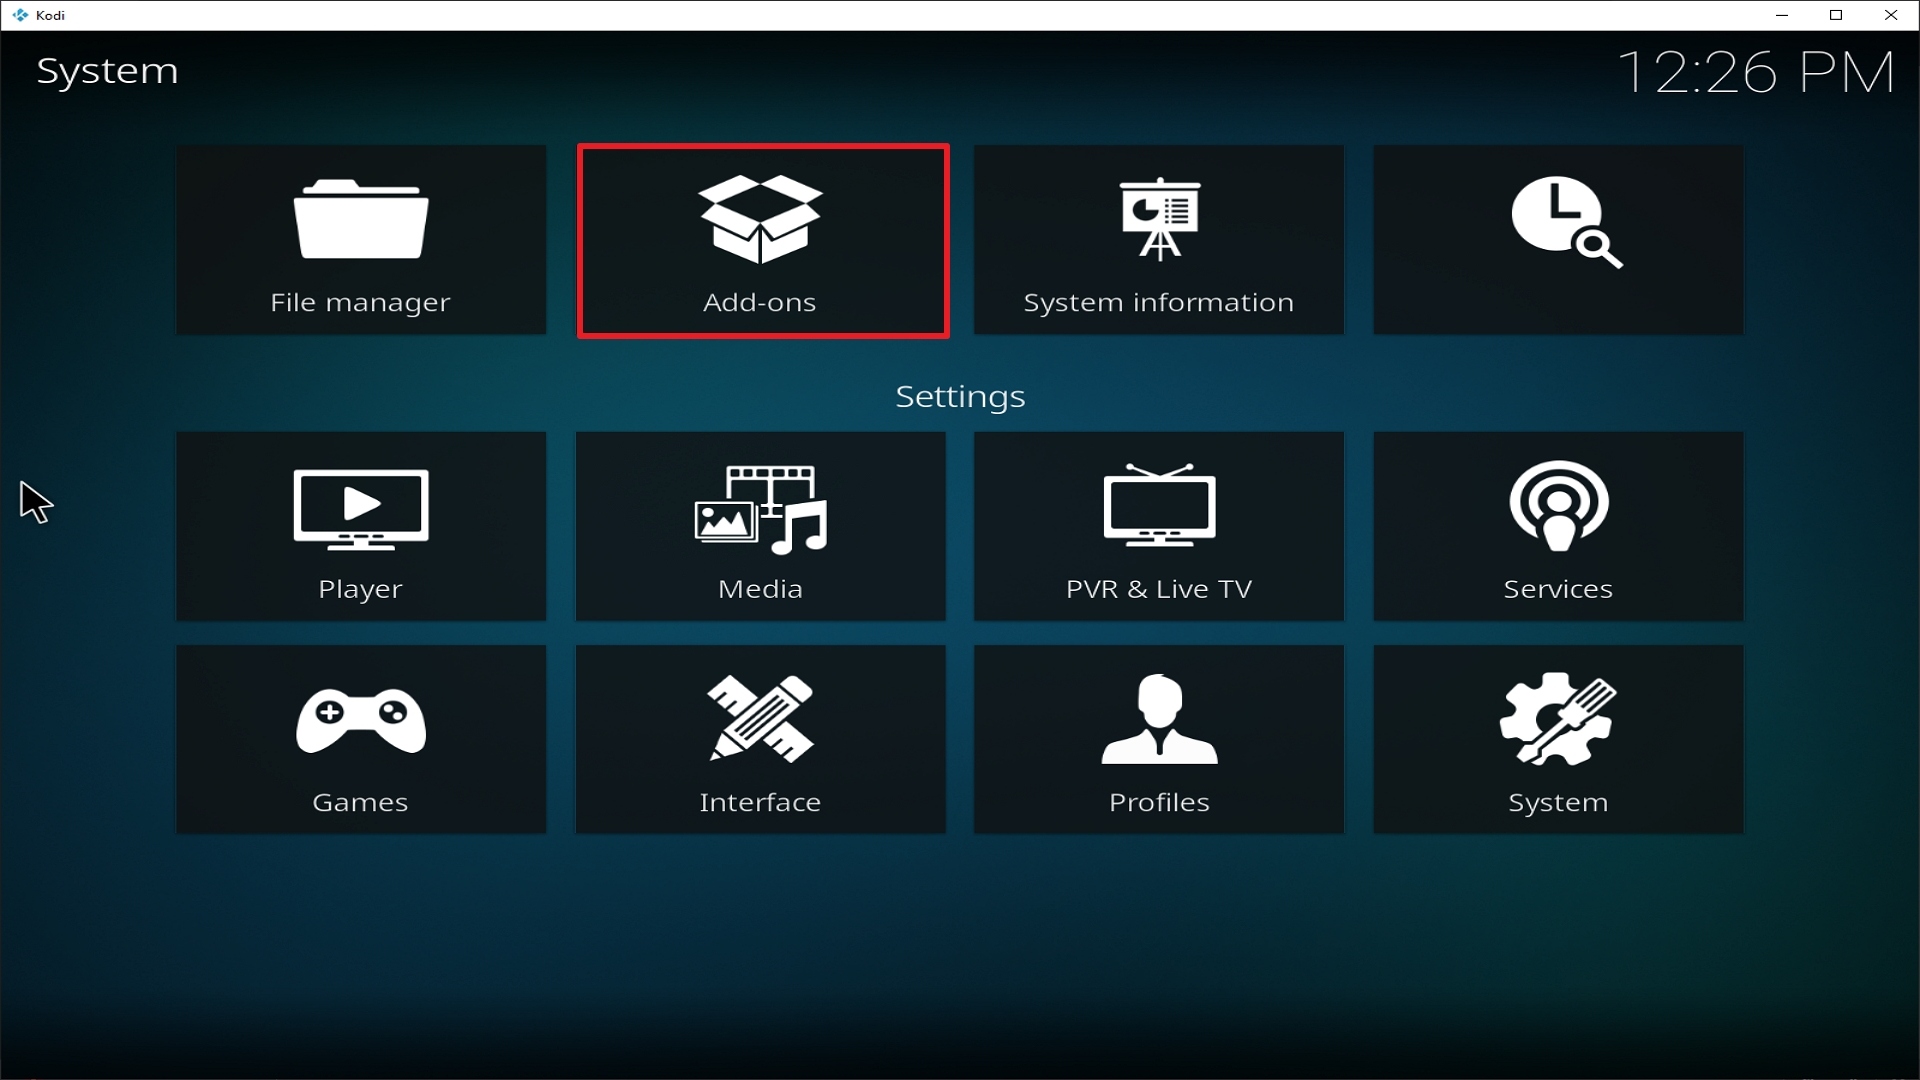Open the Add-ons box icon
The width and height of the screenshot is (1920, 1080).
(761, 219)
